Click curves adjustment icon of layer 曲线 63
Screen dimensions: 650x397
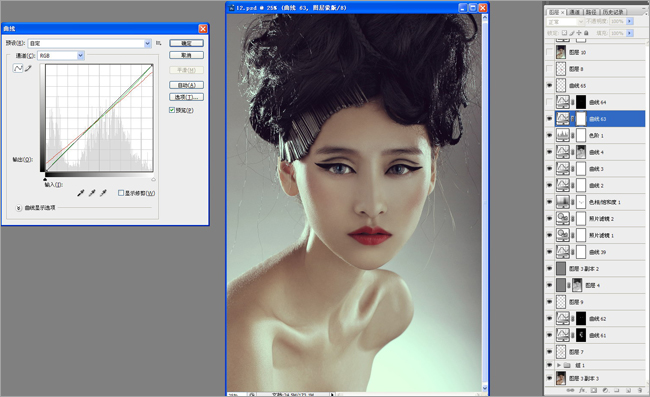coord(563,119)
